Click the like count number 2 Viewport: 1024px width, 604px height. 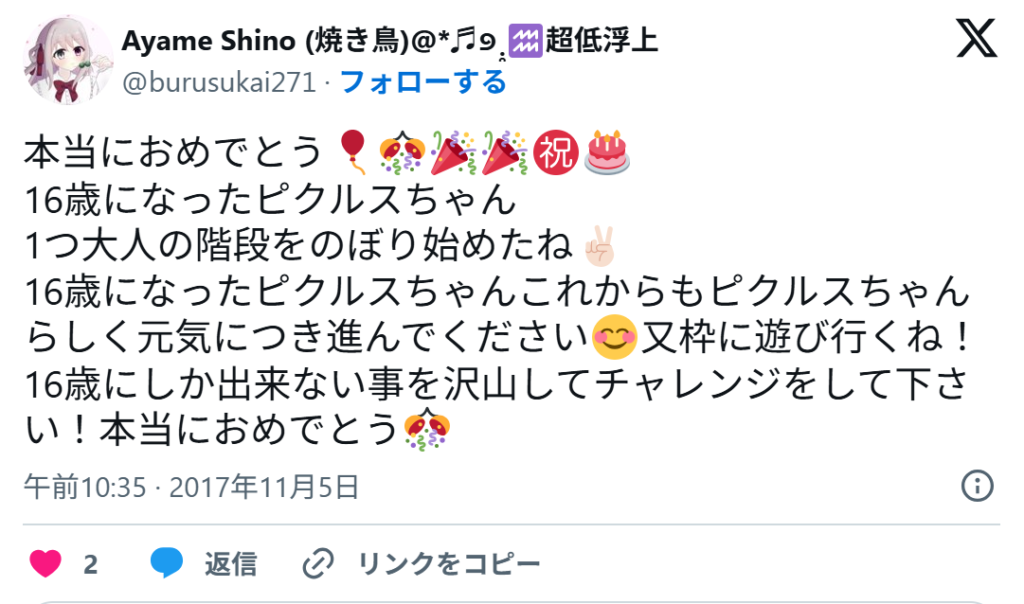coord(91,564)
